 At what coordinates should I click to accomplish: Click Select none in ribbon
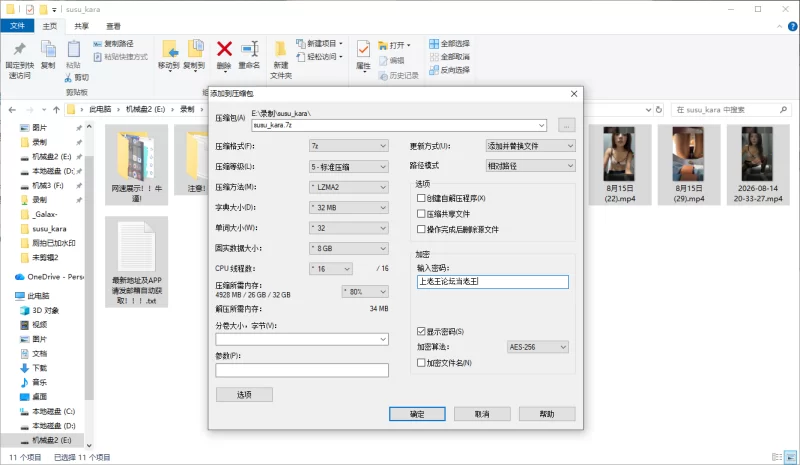pyautogui.click(x=449, y=57)
